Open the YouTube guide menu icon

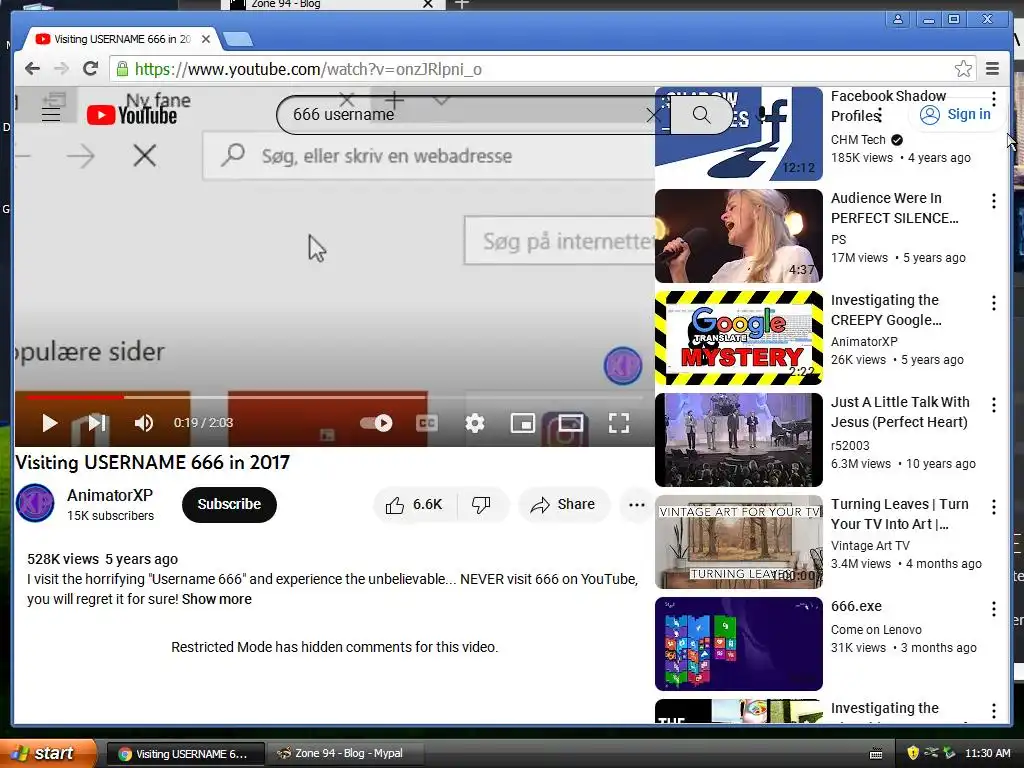pos(51,115)
